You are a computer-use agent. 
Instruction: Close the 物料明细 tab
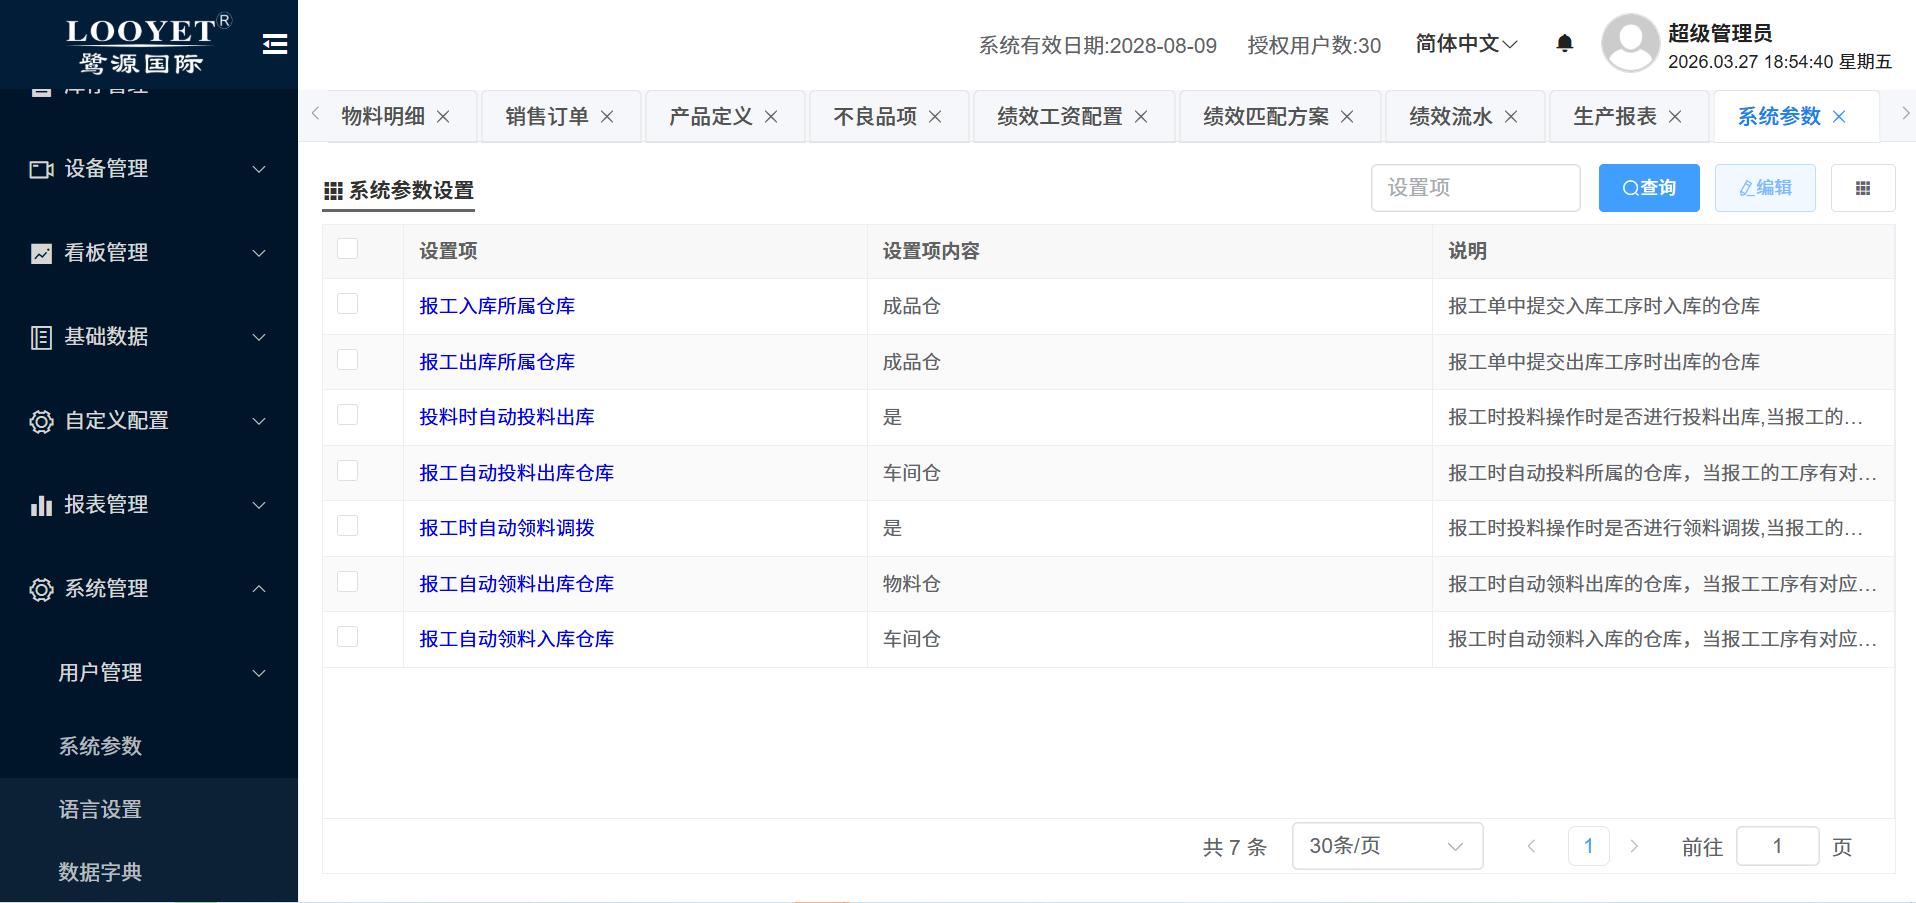pyautogui.click(x=443, y=117)
